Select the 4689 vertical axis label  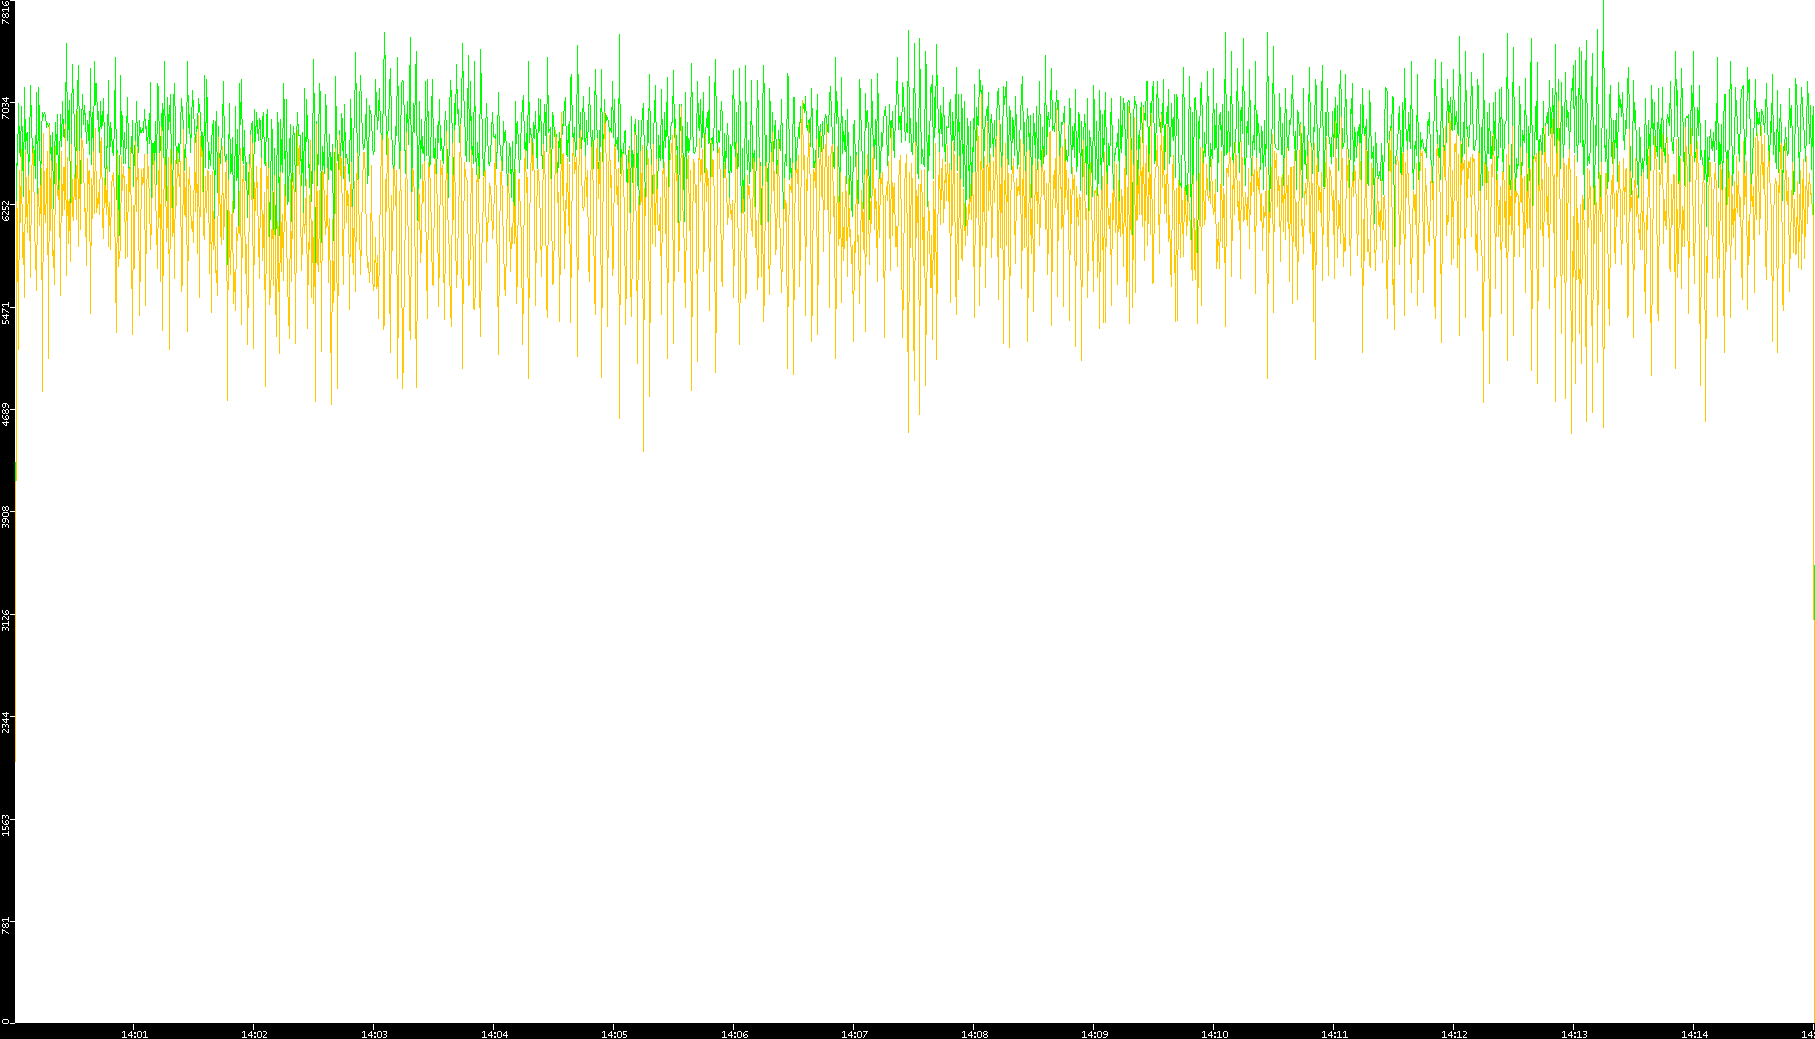pos(7,414)
